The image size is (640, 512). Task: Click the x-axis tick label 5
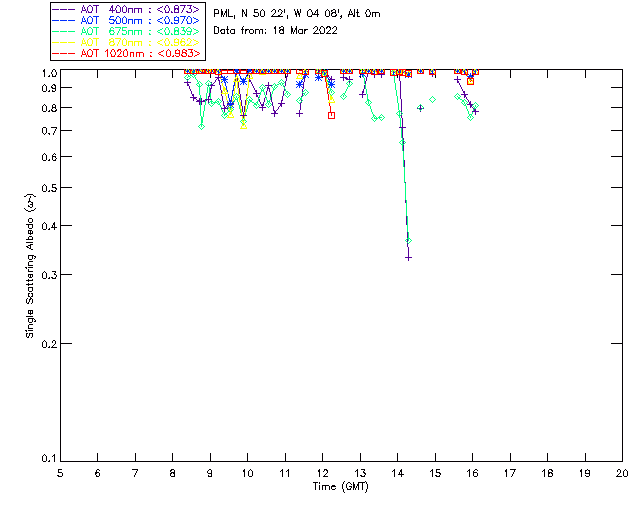60,474
